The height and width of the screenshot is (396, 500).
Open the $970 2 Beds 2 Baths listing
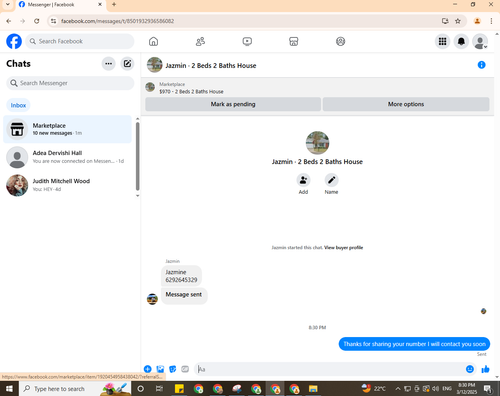(x=191, y=91)
